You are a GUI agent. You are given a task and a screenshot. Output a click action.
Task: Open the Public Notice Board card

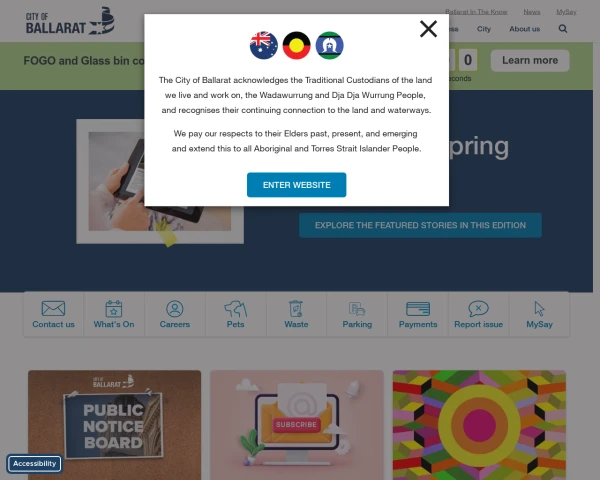click(114, 425)
